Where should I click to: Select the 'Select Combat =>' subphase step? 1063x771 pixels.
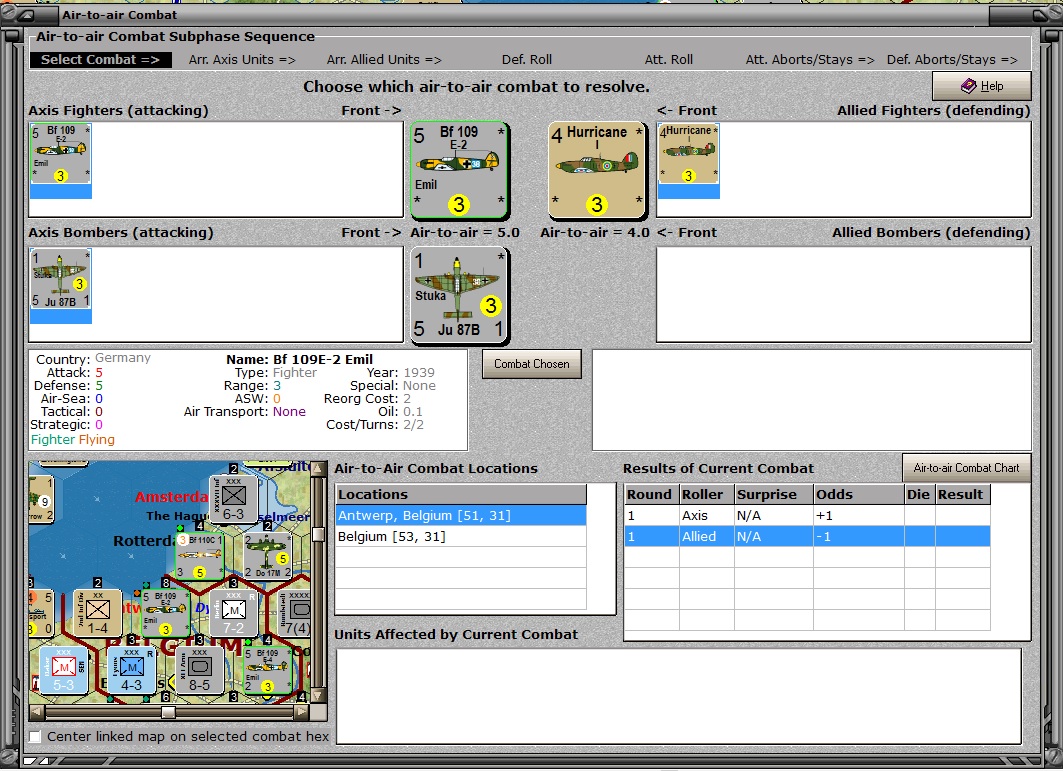click(x=100, y=60)
